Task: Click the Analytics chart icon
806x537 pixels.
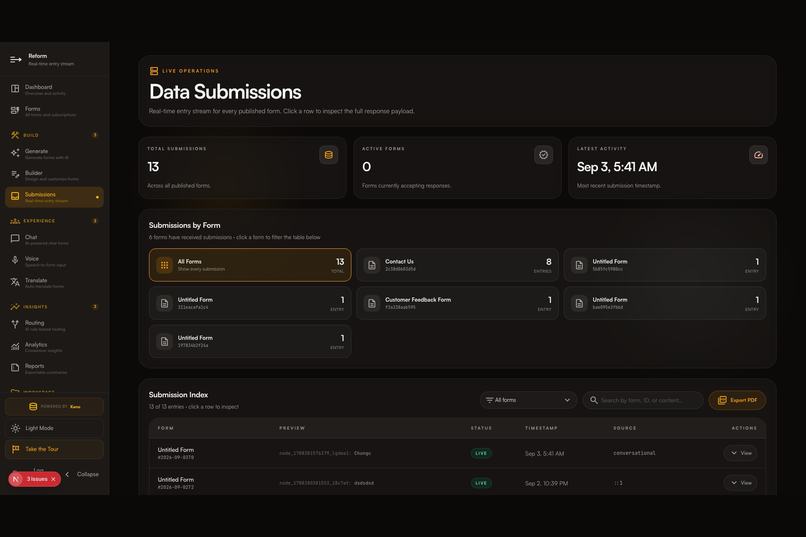Action: tap(15, 346)
